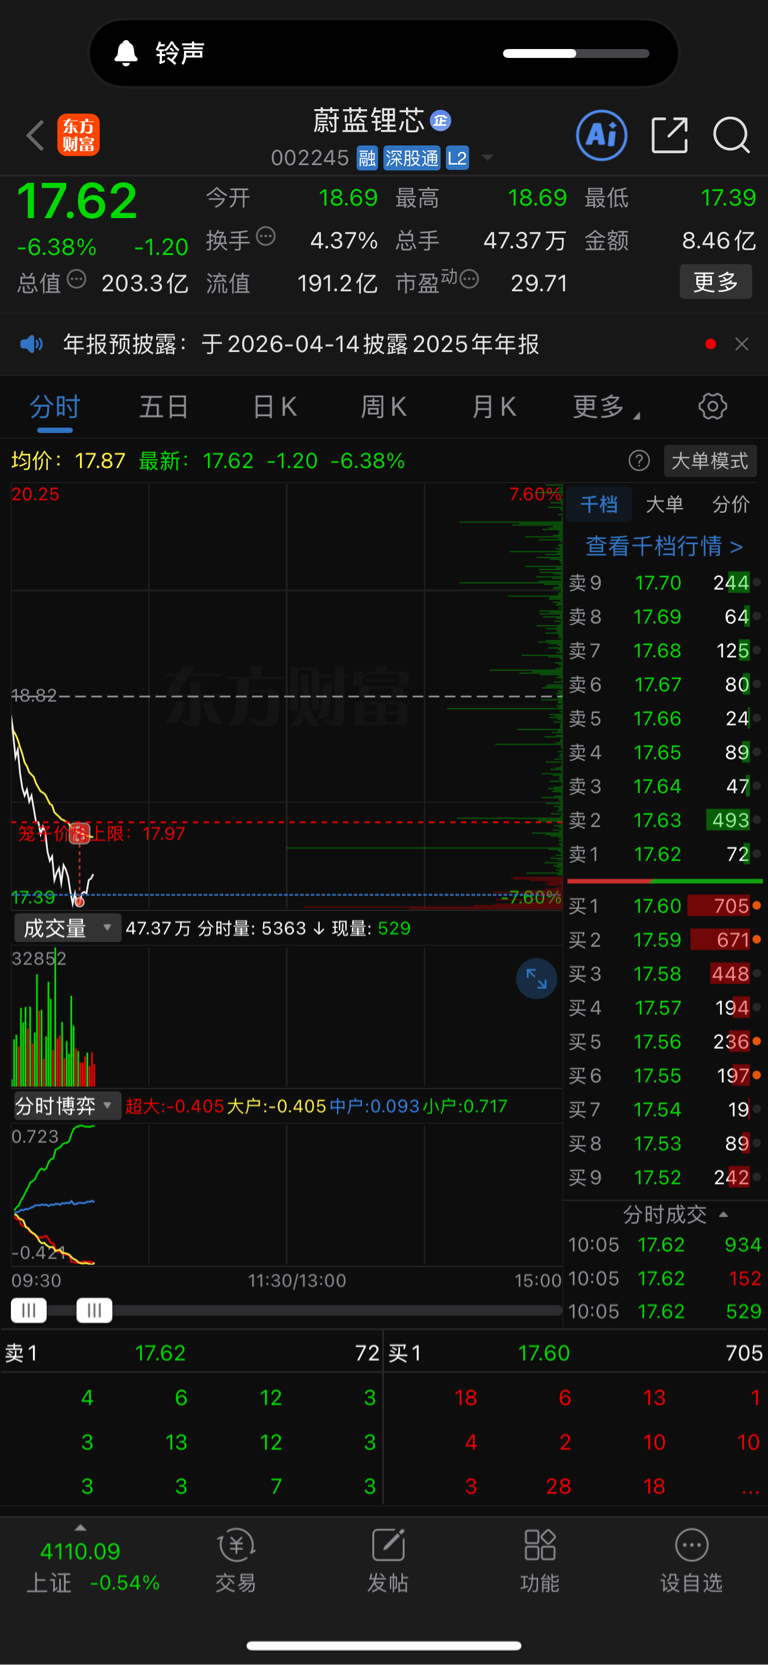Select 卖9 row at 17.70
The height and width of the screenshot is (1665, 768).
coord(664,583)
